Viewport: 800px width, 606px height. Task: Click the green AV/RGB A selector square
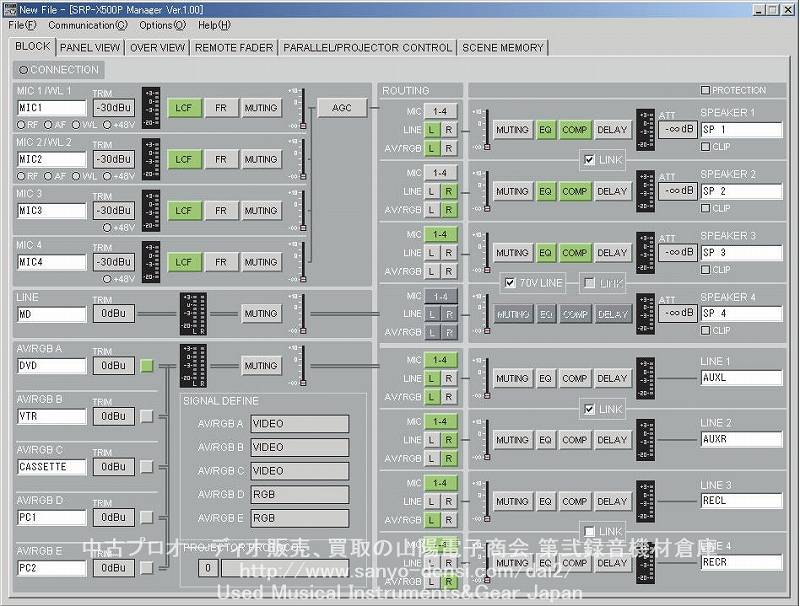pos(147,366)
